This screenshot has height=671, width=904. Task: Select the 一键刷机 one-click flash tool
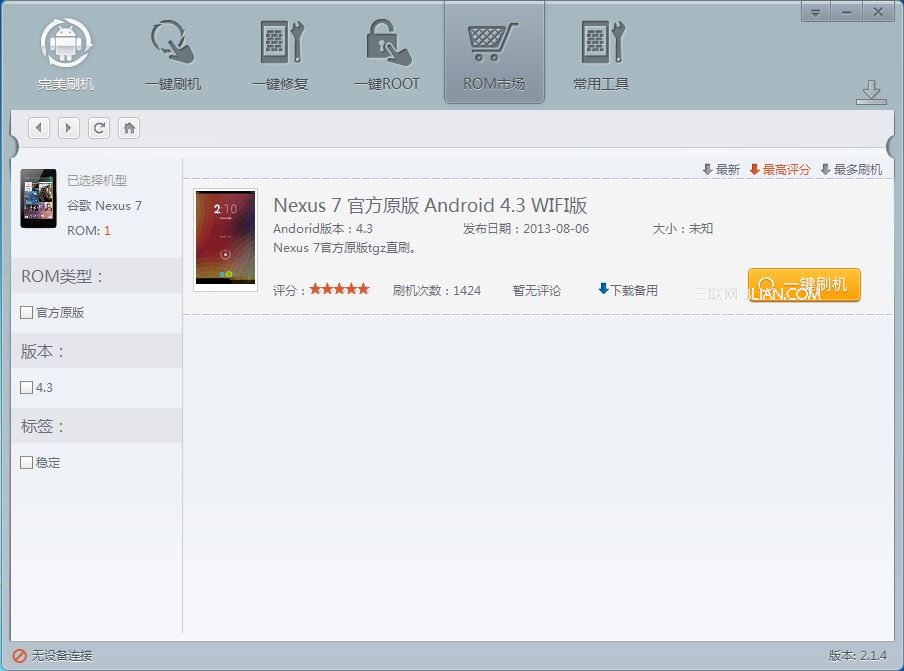coord(172,54)
